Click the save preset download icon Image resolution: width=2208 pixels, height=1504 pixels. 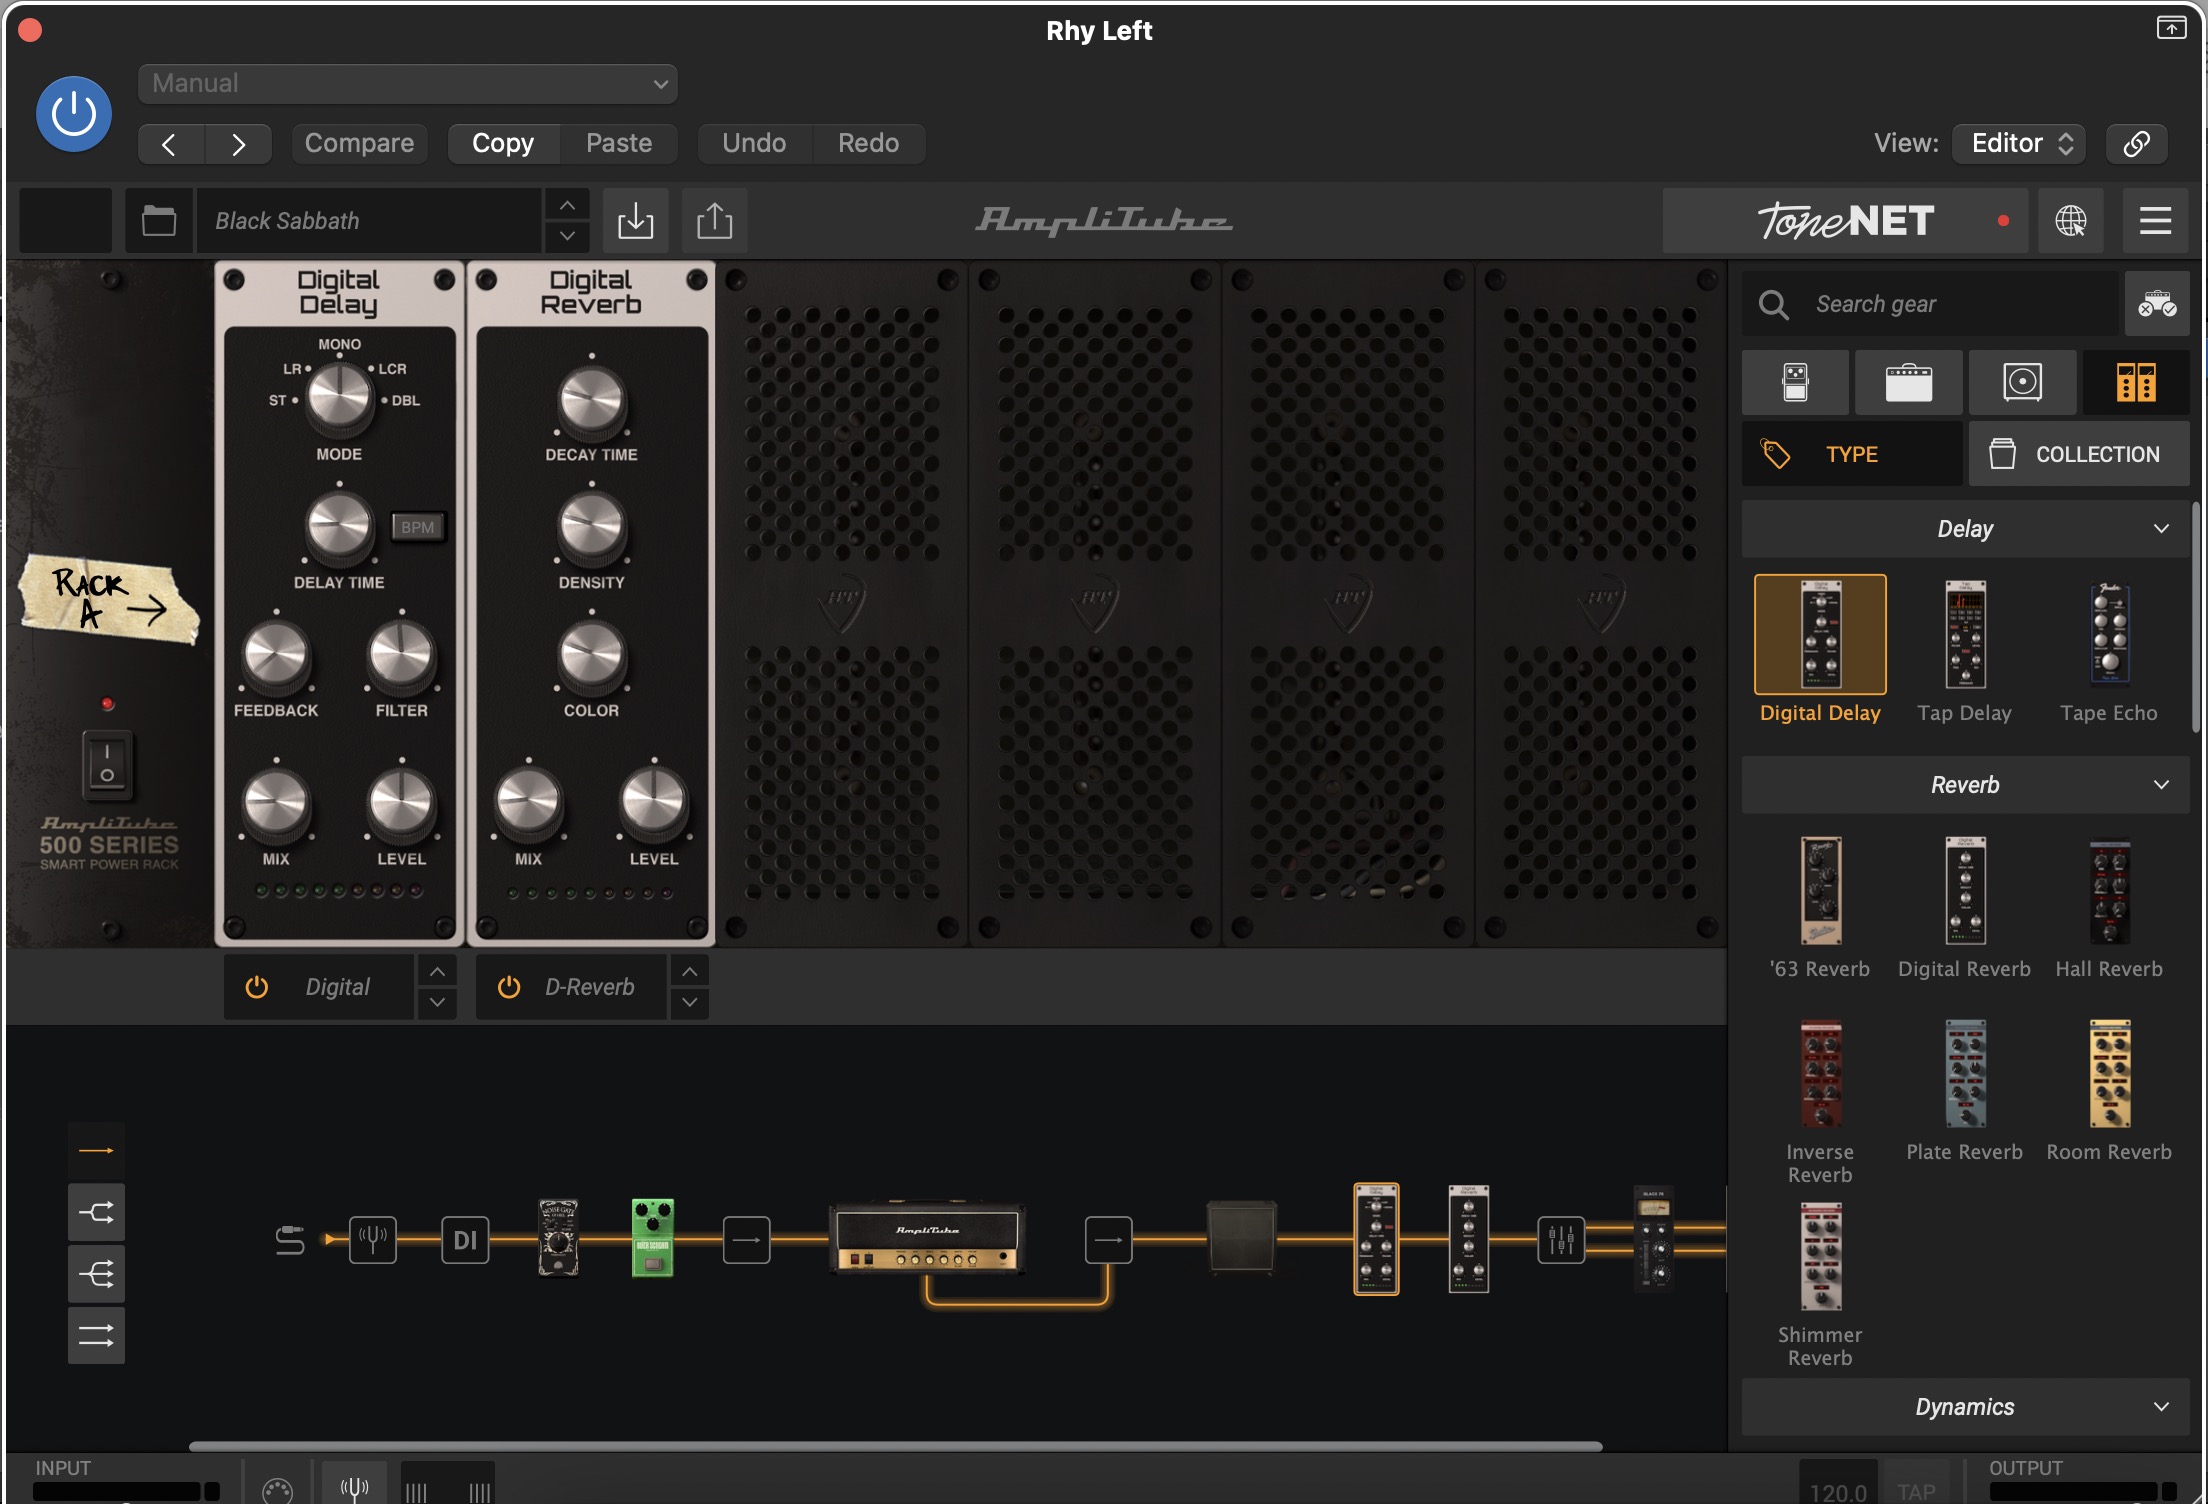[635, 221]
